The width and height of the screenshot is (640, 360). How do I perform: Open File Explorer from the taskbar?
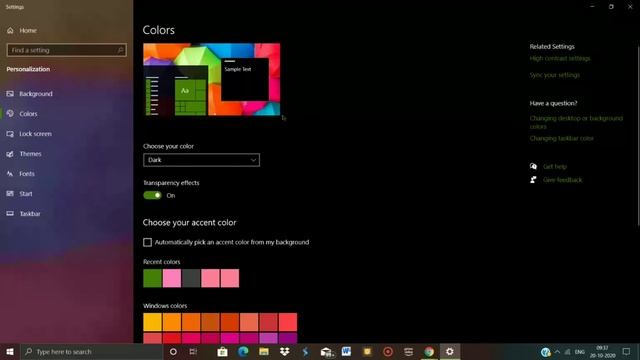pyautogui.click(x=264, y=351)
